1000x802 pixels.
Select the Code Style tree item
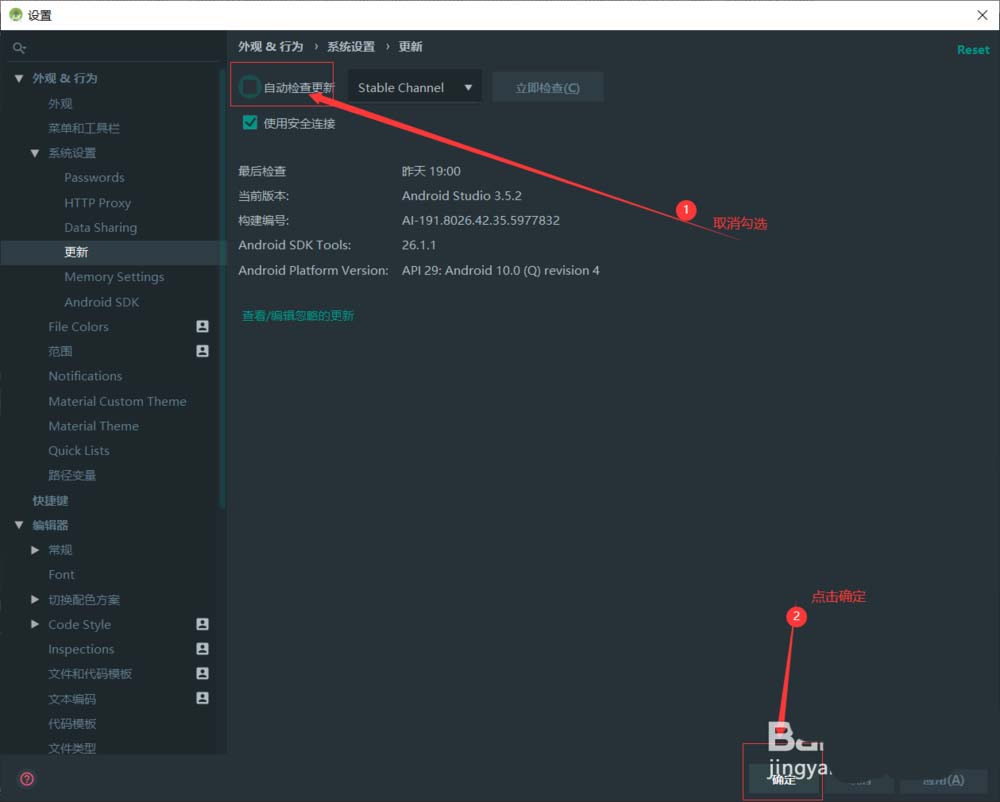click(80, 624)
